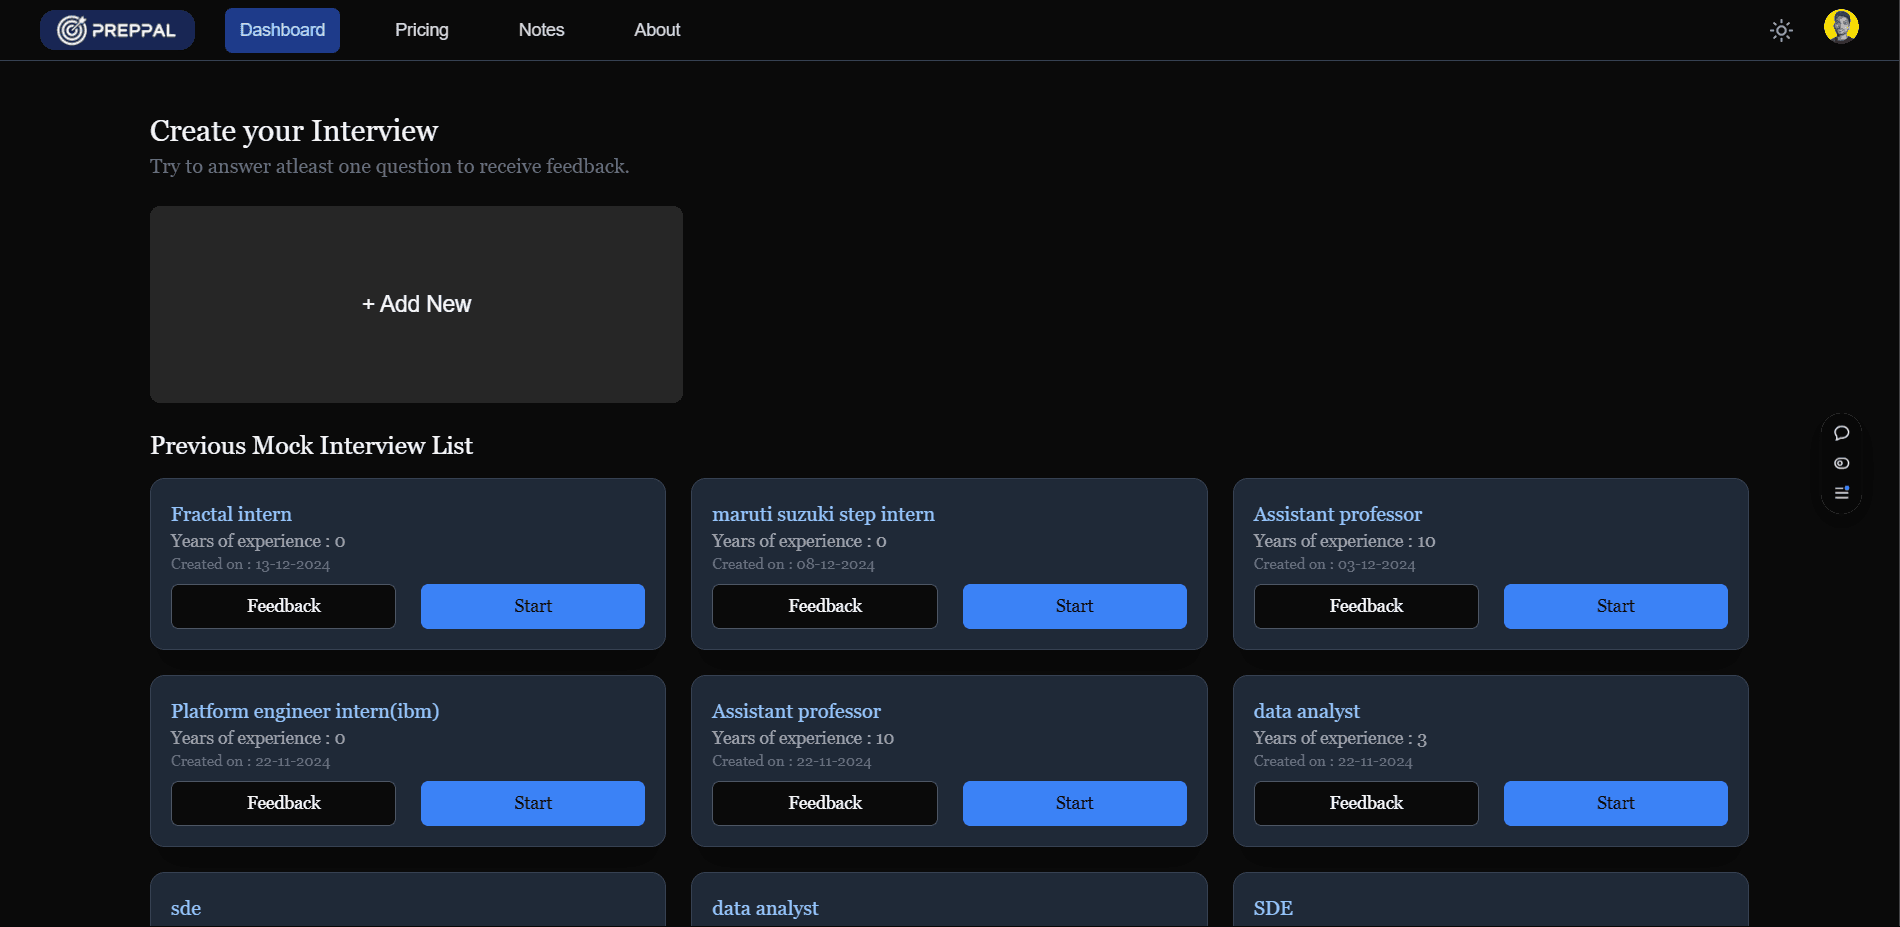1900x927 pixels.
Task: Switch to the Notes page
Action: point(541,30)
